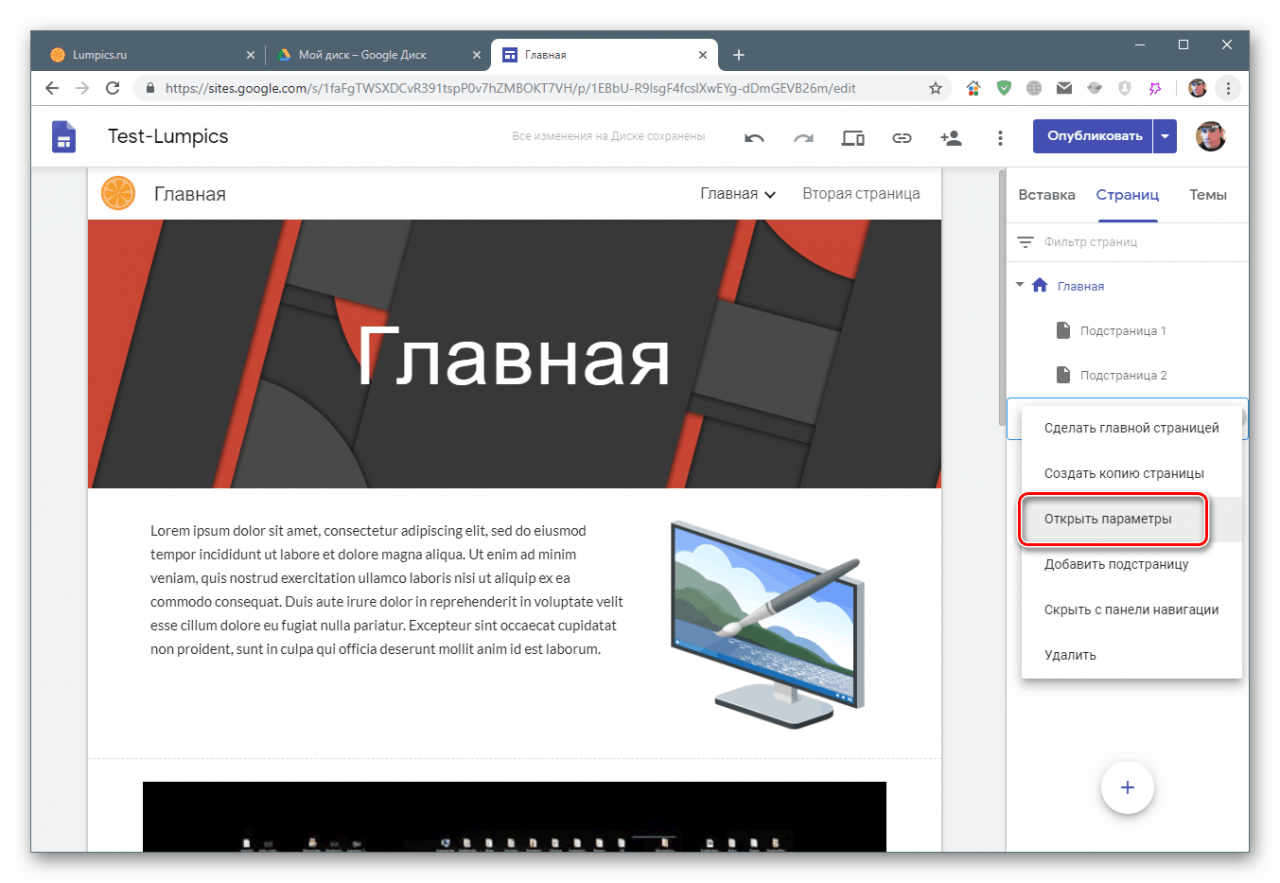Open a new browser tab

pos(739,55)
